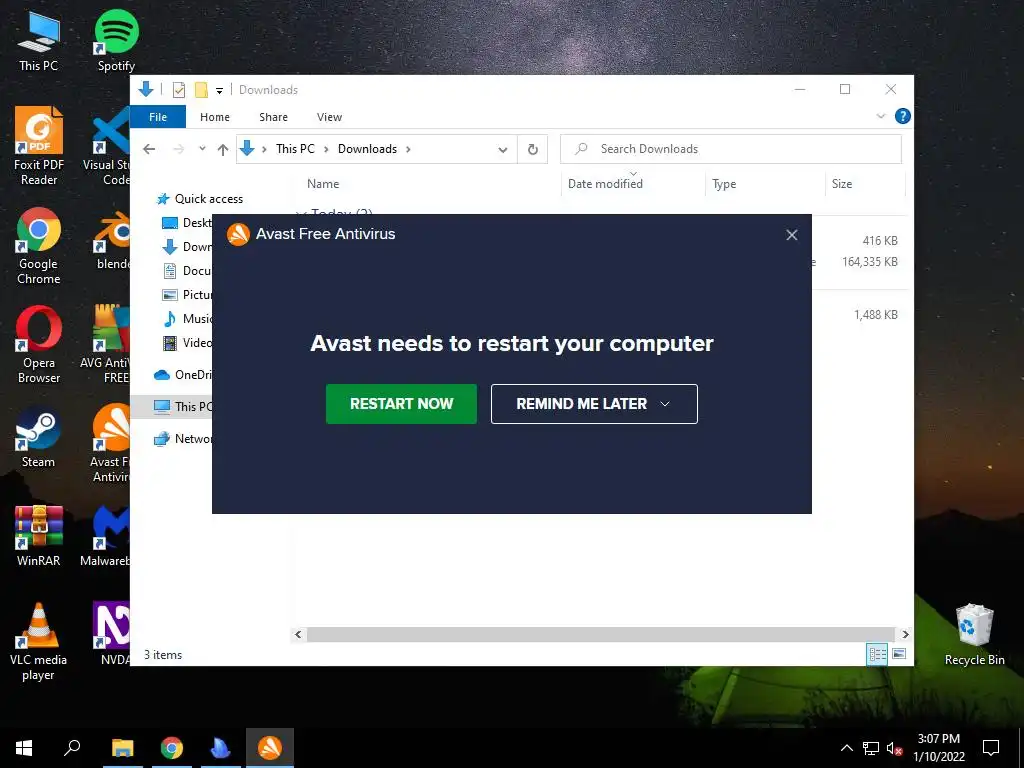This screenshot has height=768, width=1024.
Task: Open the Avast Free Antivirus desktop shortcut
Action: click(x=110, y=443)
